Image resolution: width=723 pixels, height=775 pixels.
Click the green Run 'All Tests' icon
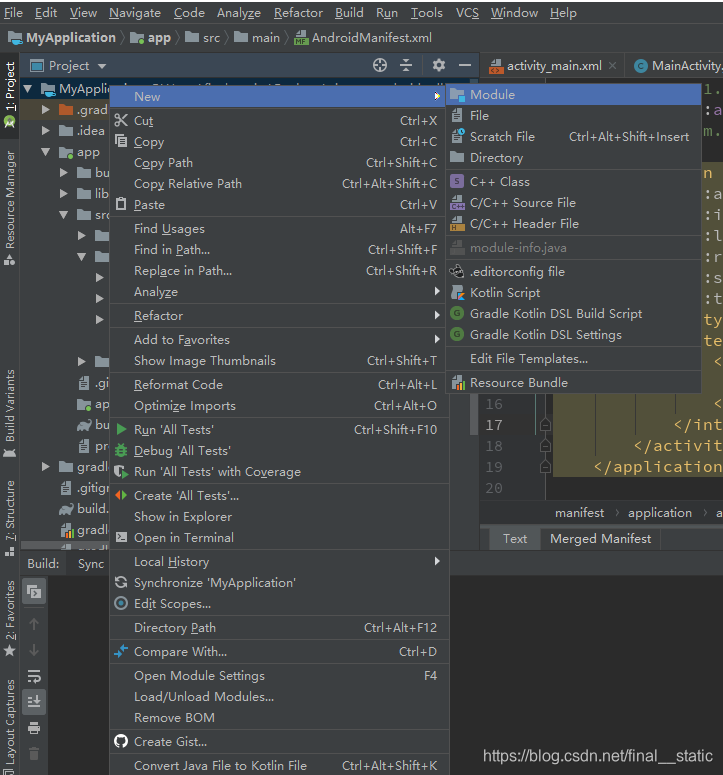click(121, 429)
